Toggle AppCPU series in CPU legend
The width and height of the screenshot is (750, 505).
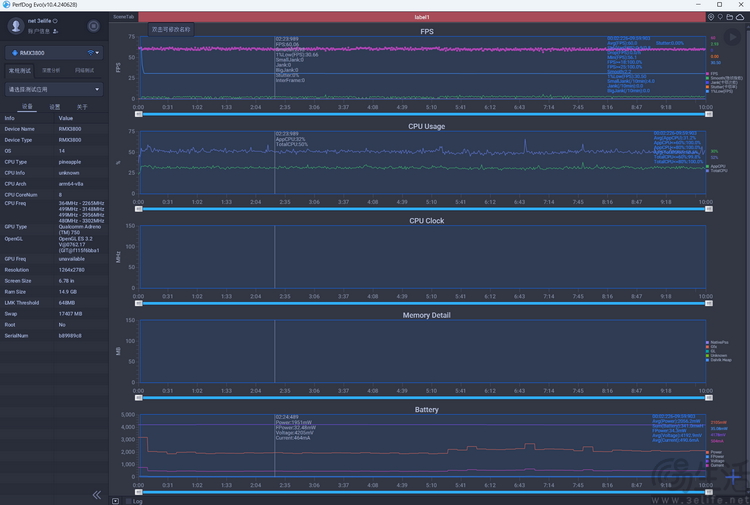pyautogui.click(x=716, y=166)
